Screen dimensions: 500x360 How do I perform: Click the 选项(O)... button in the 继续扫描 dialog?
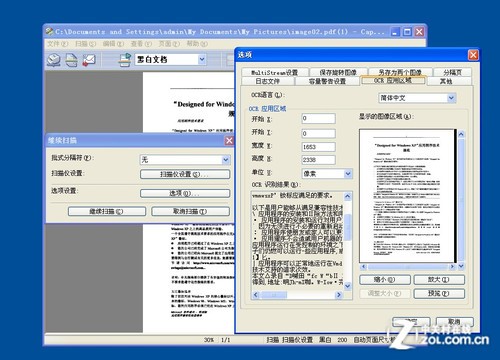point(185,194)
